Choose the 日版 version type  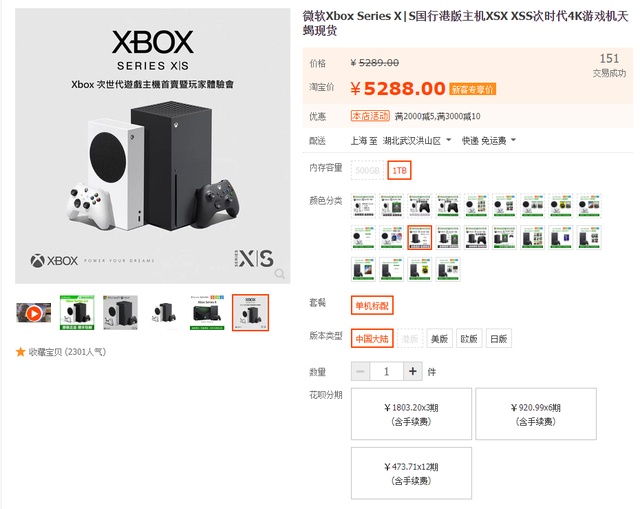pos(498,338)
